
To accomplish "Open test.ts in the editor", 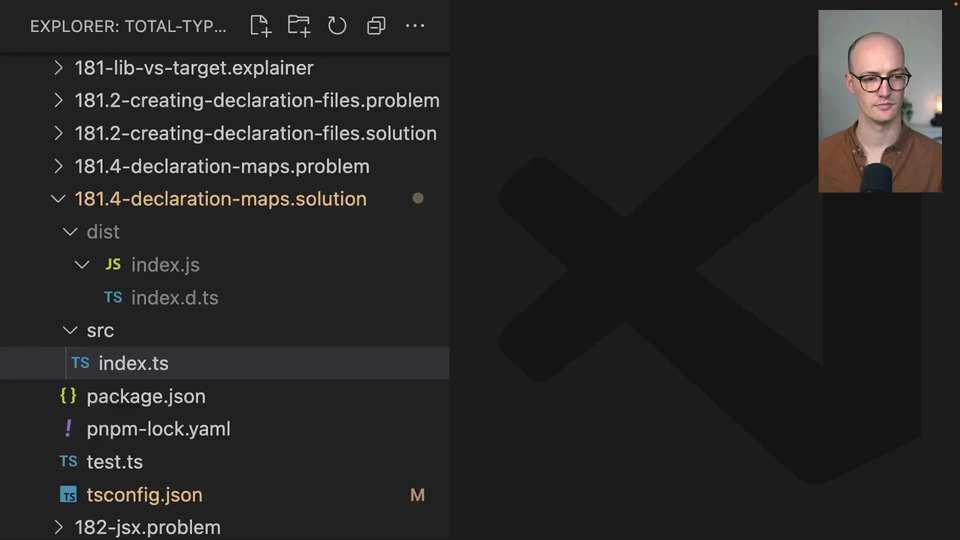I will tap(114, 462).
